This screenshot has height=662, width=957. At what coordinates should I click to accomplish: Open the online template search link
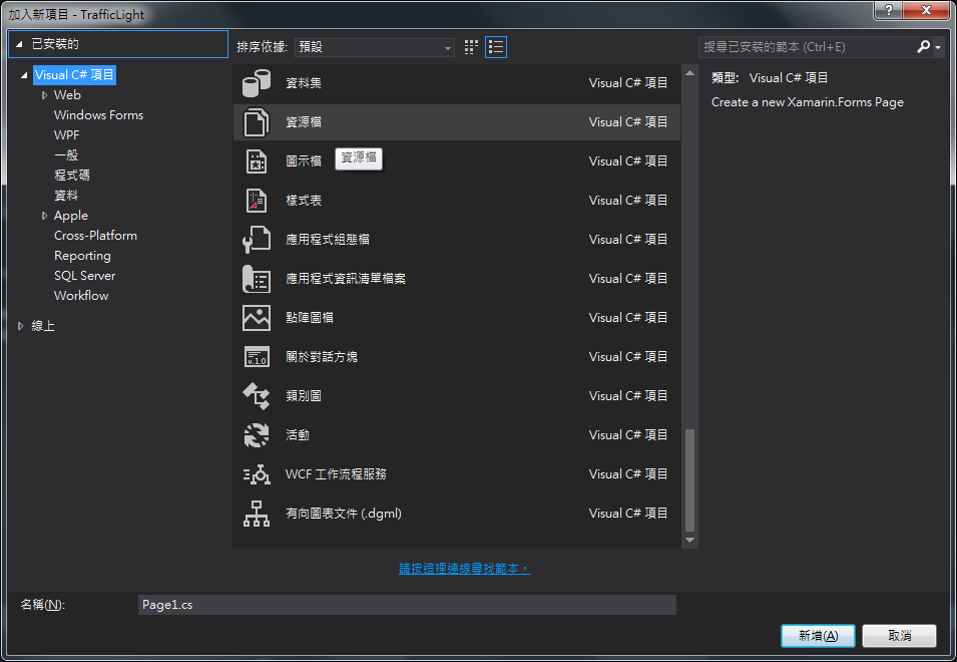(464, 568)
